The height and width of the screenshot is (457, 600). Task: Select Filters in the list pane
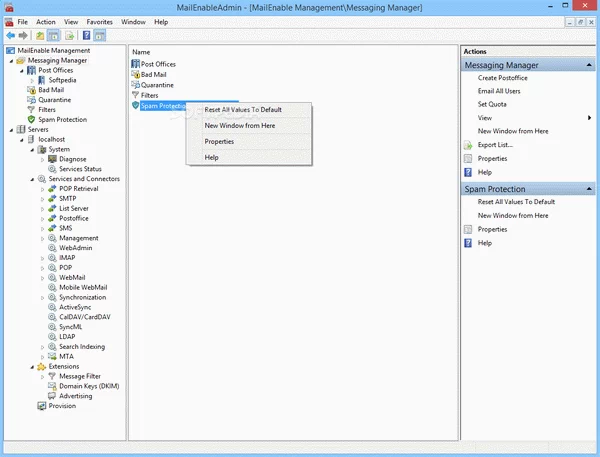[x=149, y=95]
